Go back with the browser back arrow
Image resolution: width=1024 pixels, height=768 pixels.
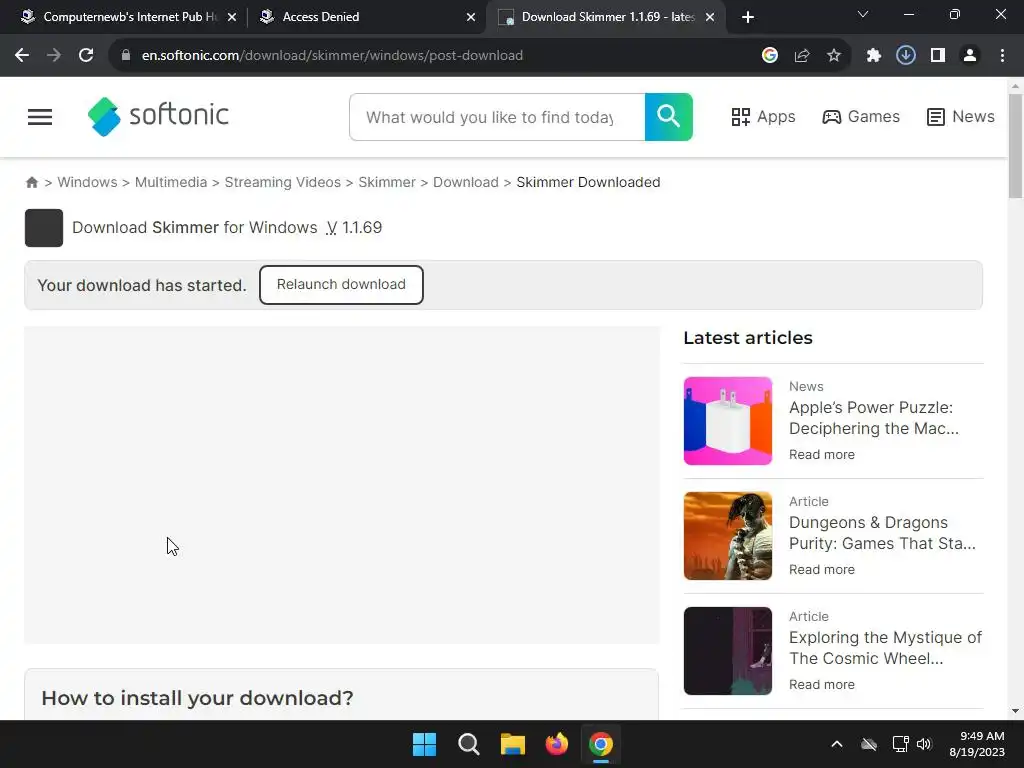[22, 56]
